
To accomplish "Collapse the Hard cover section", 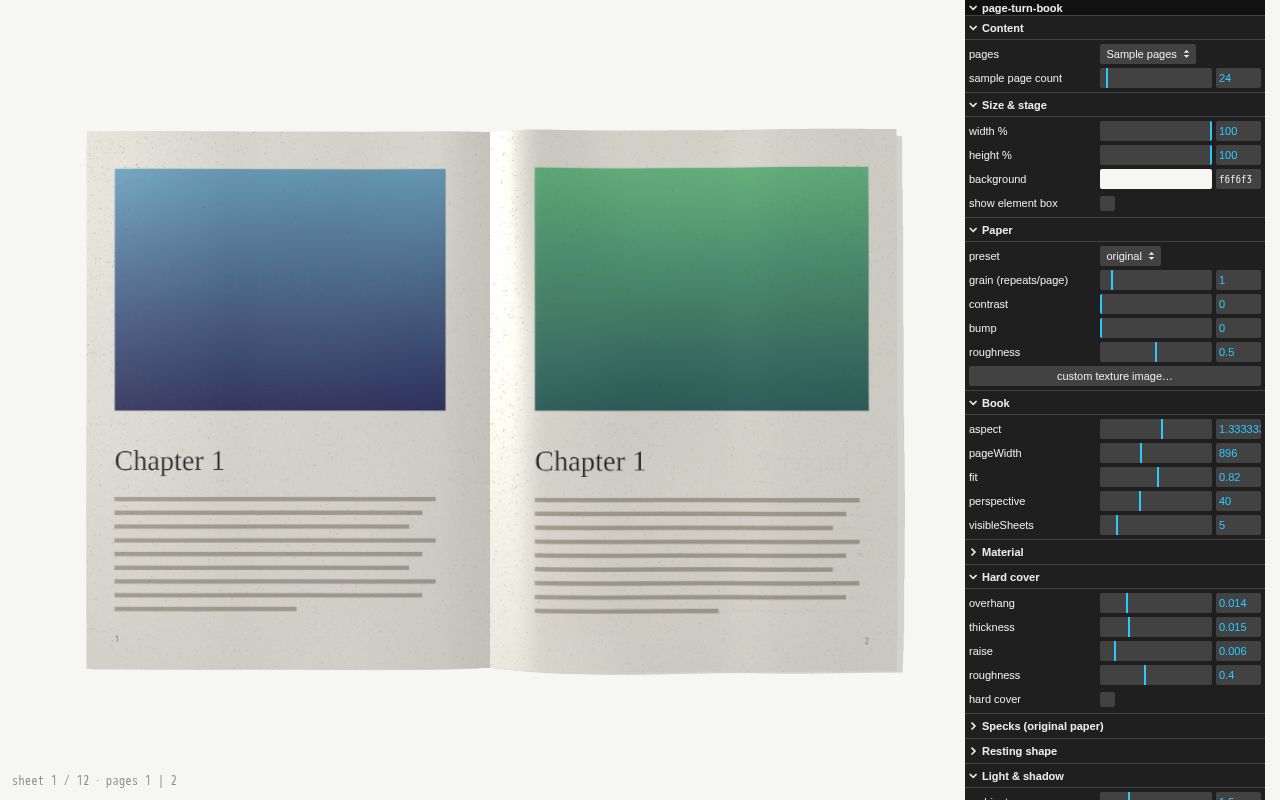I will (x=1115, y=577).
